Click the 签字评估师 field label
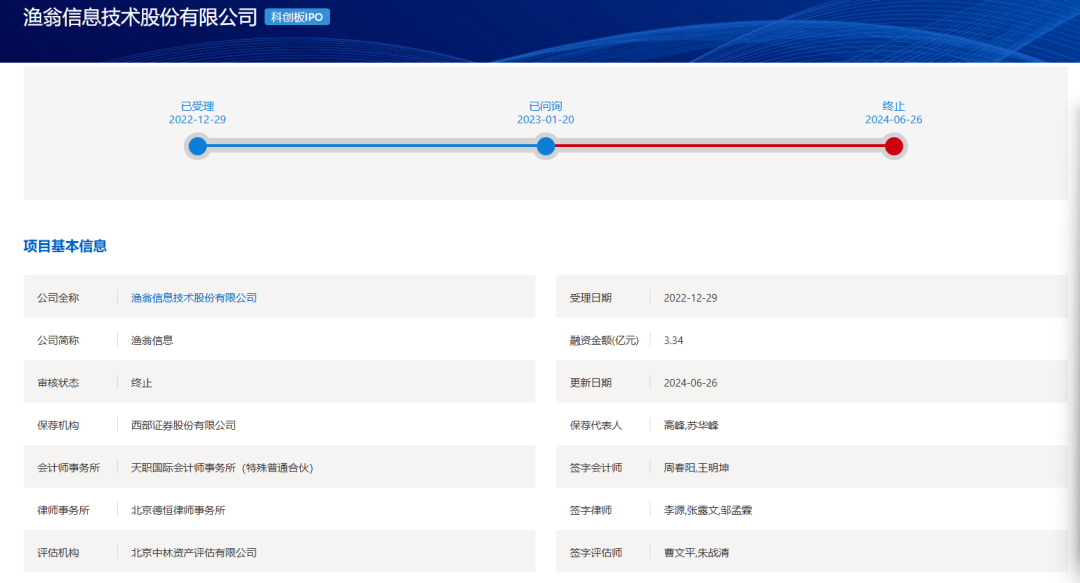1080x583 pixels. coord(596,553)
